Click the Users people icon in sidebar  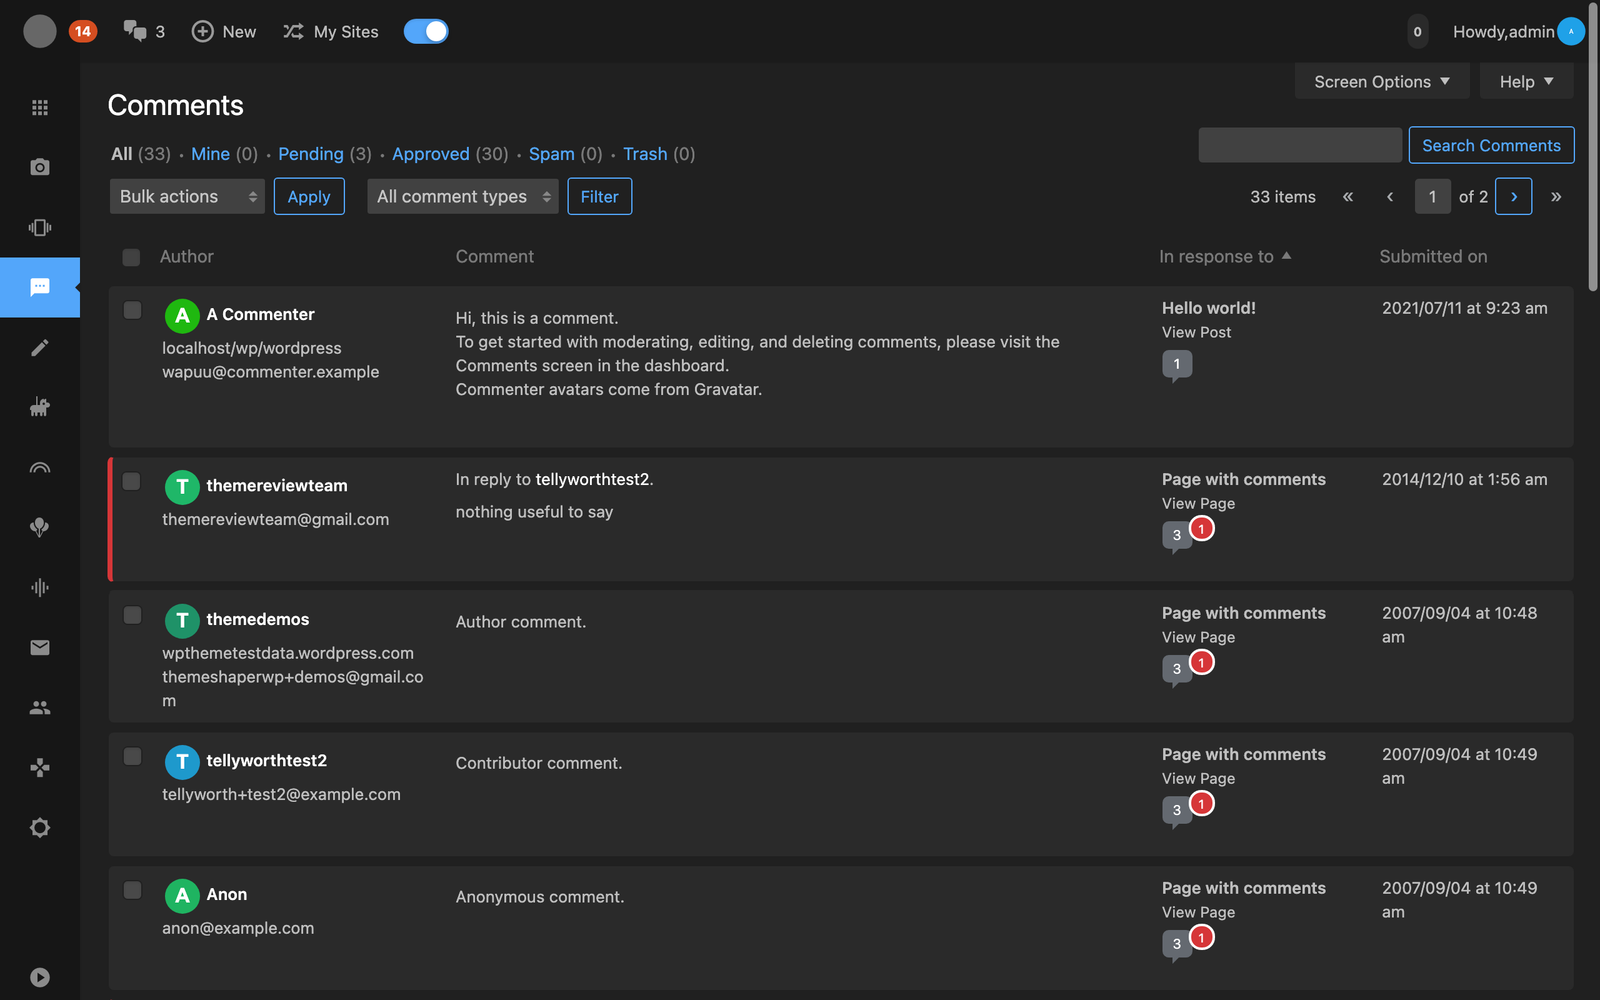[40, 708]
